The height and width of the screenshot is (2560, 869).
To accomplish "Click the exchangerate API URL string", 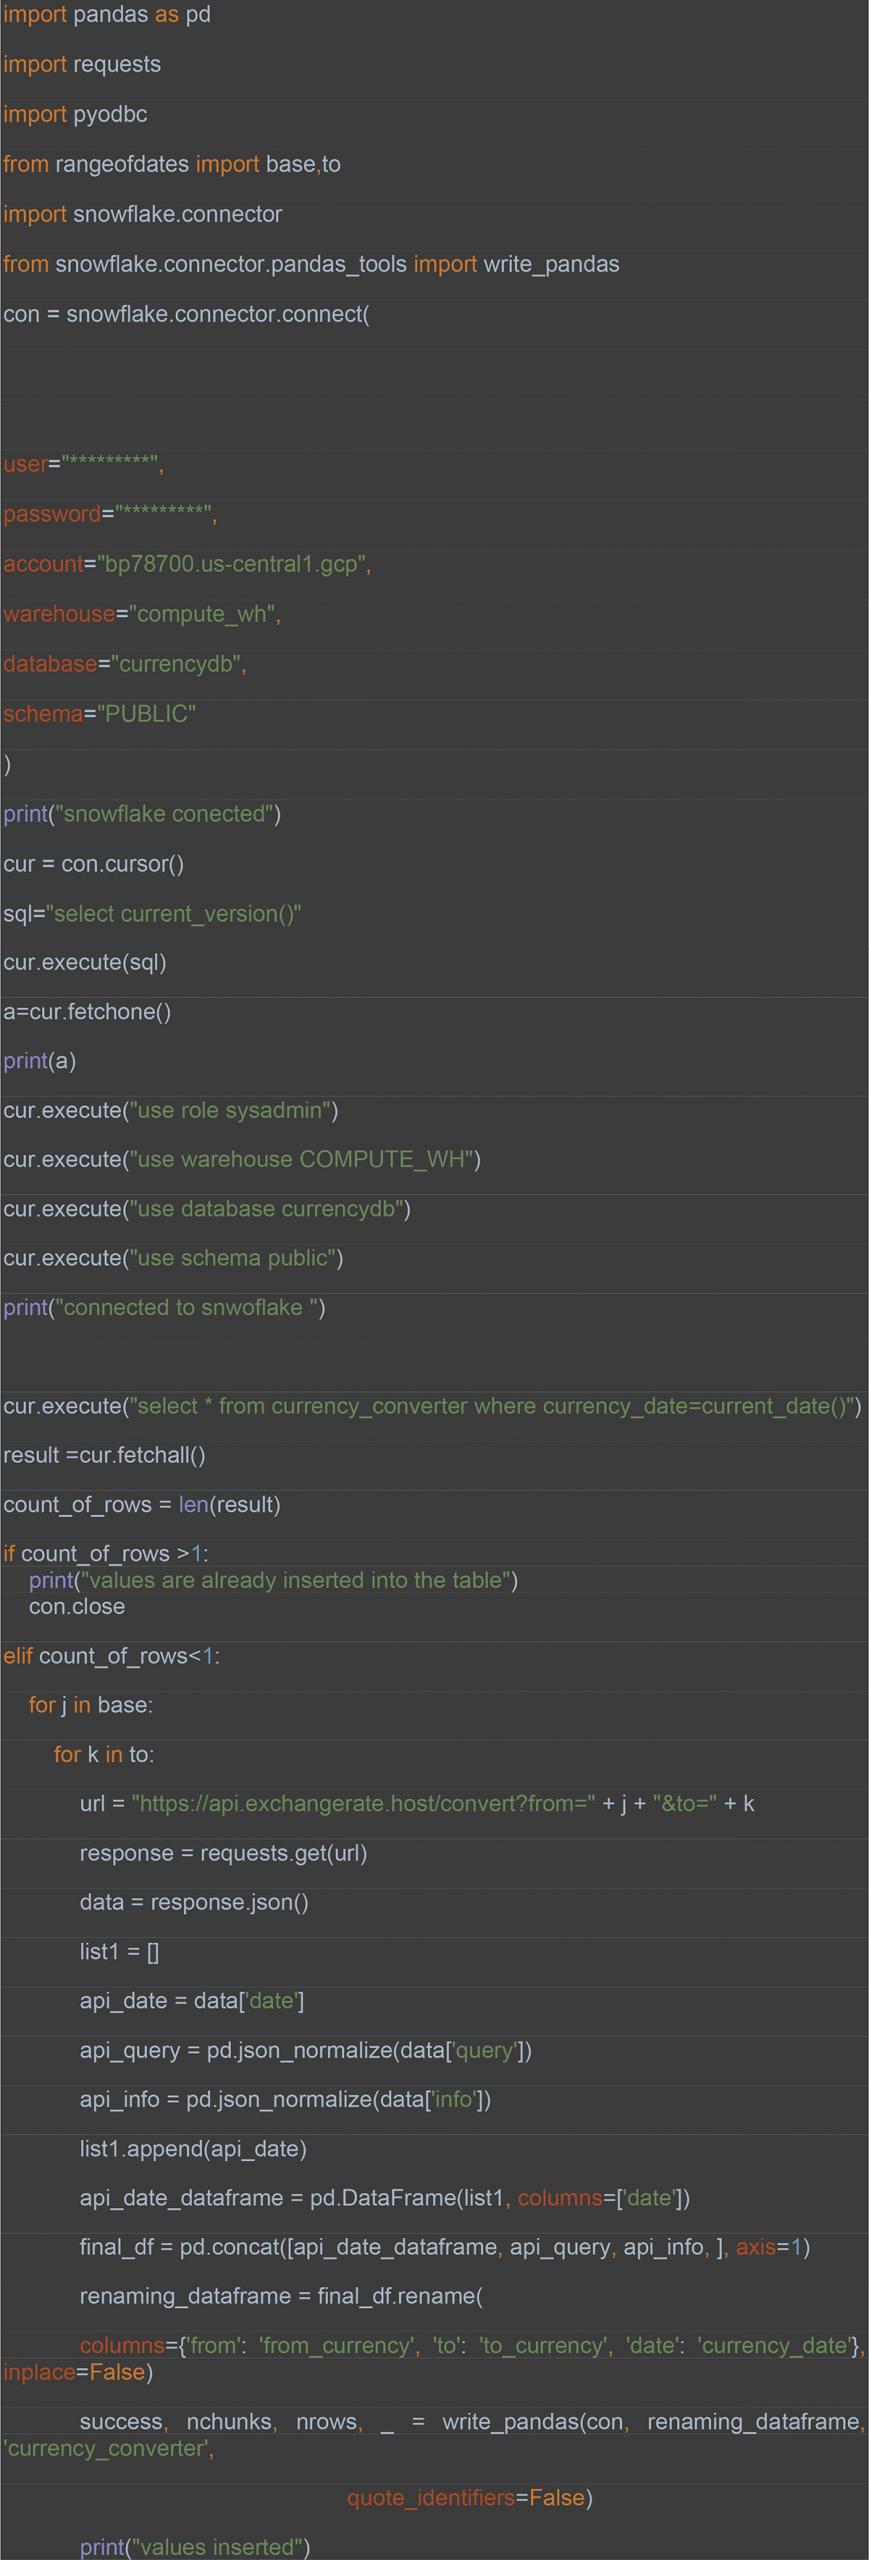I will pos(363,1803).
